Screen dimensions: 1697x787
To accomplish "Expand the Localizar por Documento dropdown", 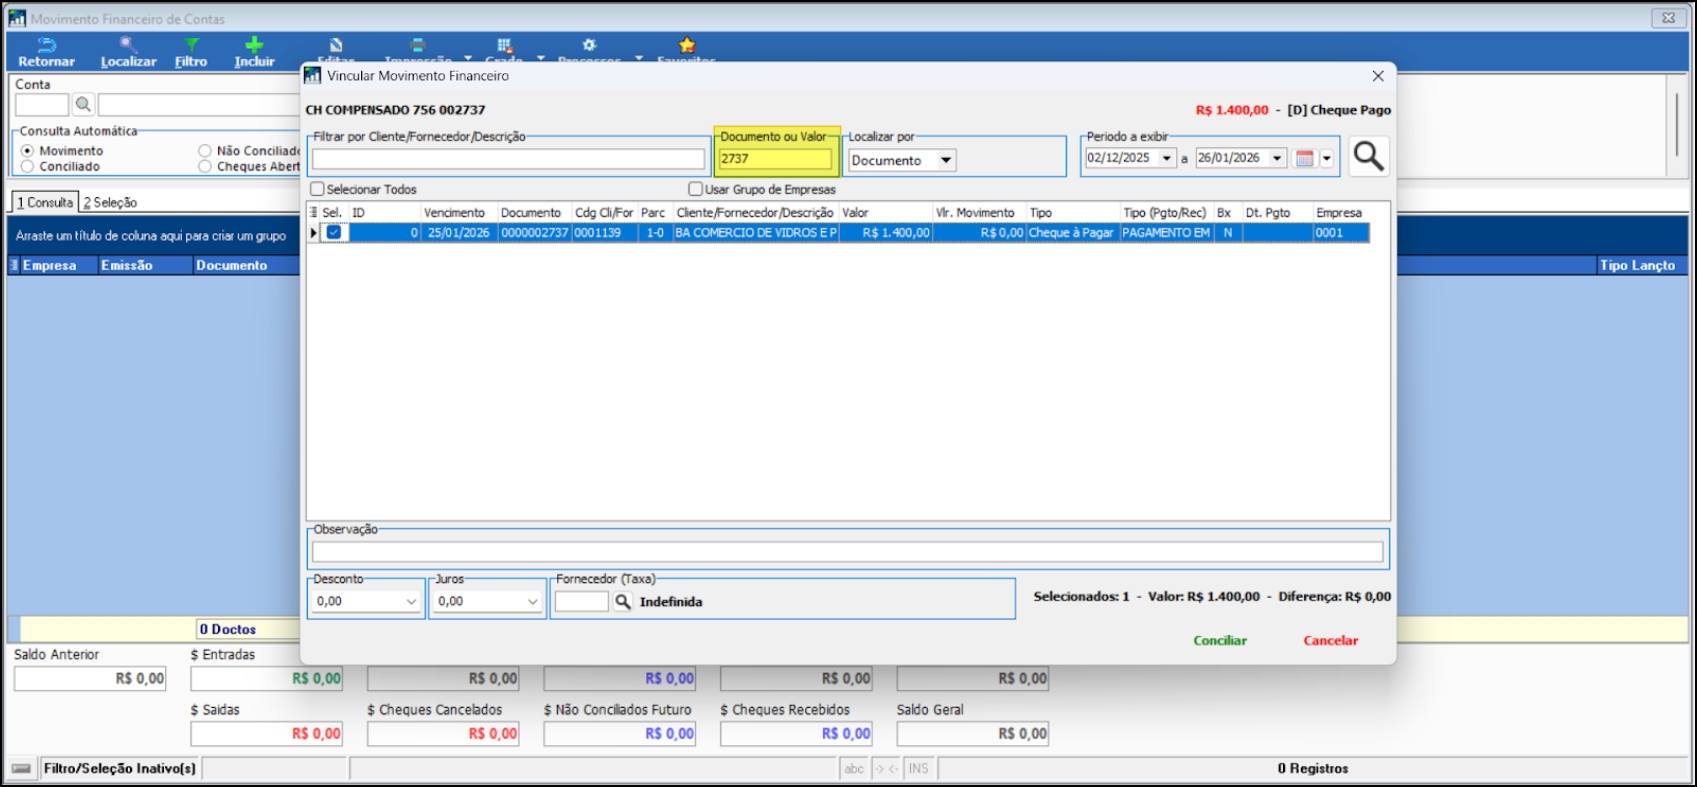I will (945, 160).
